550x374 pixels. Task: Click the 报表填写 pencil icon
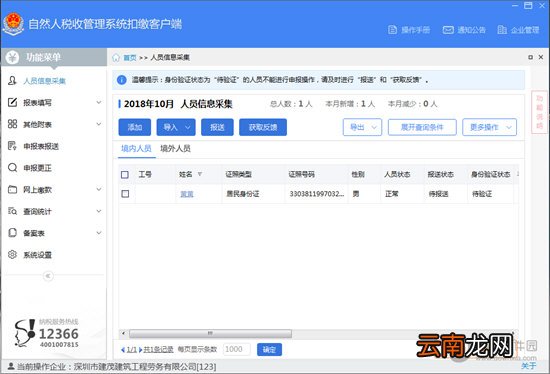coord(12,102)
